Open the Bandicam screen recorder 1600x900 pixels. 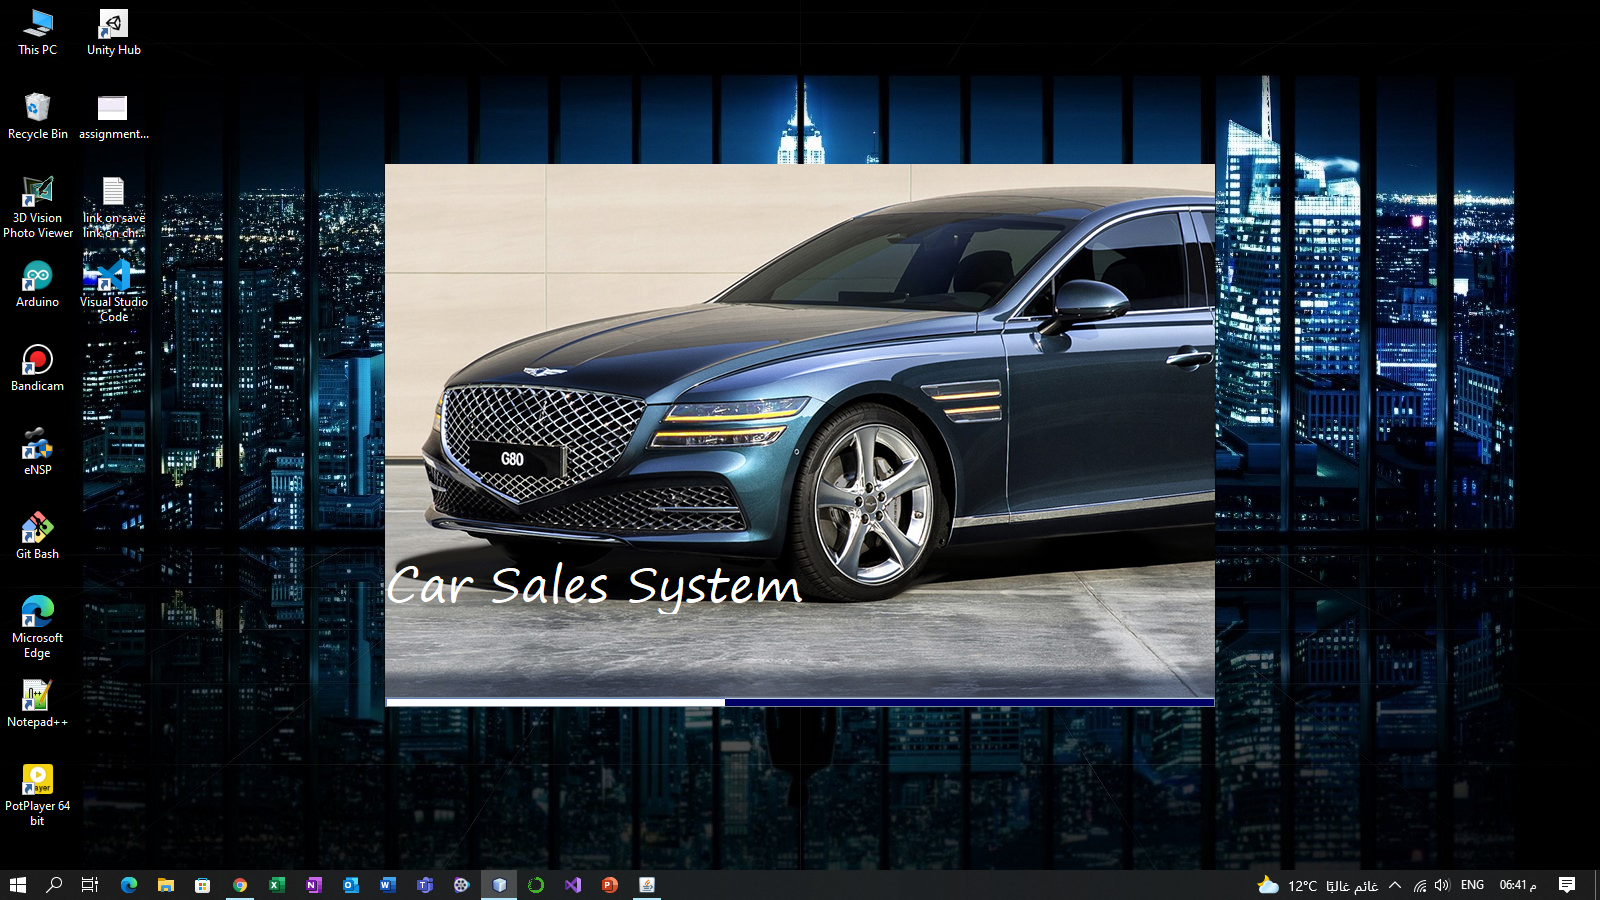pos(37,360)
